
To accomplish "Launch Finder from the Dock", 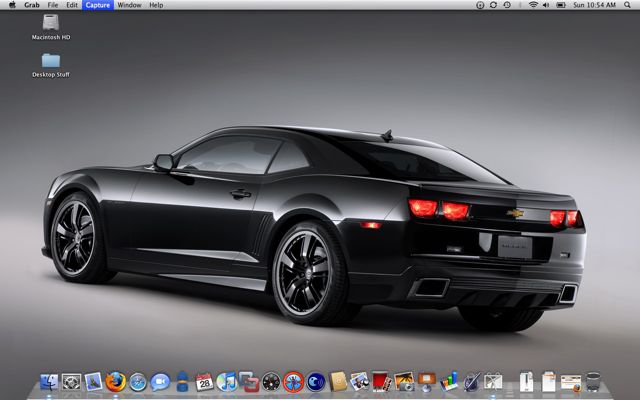I will point(48,381).
